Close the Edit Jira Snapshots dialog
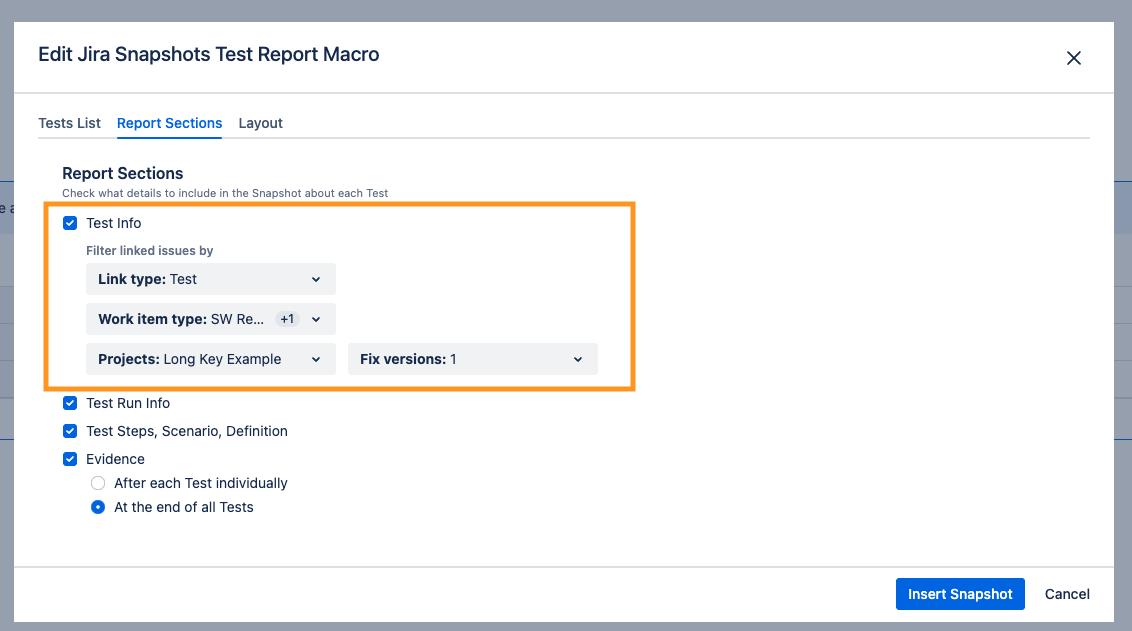 coord(1074,58)
